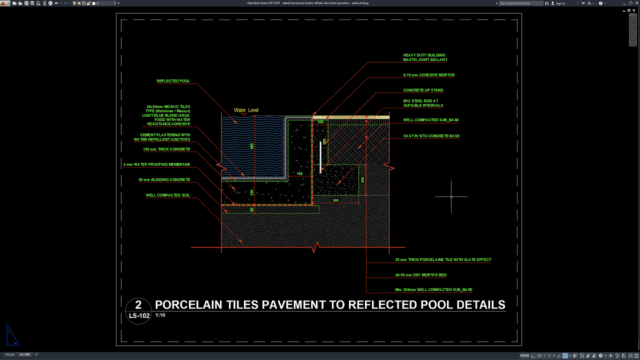Click the keyword search input field
This screenshot has width=640, height=360.
coord(521,3)
